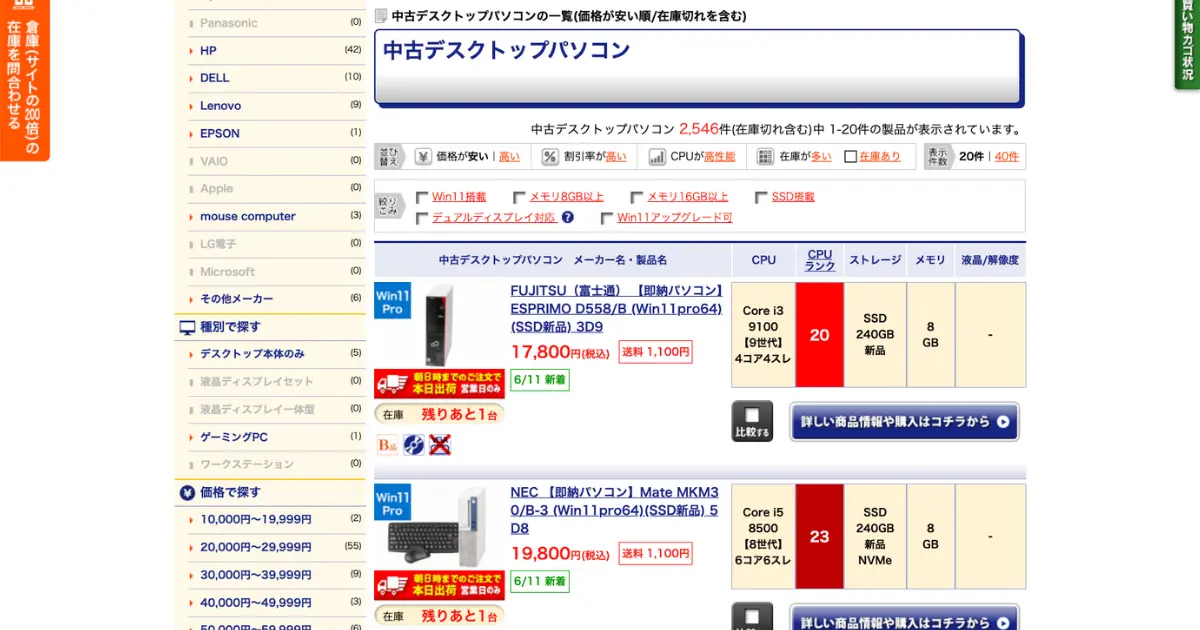Click the 2,546 product count text
Screen dimensions: 1200x630
pos(699,128)
